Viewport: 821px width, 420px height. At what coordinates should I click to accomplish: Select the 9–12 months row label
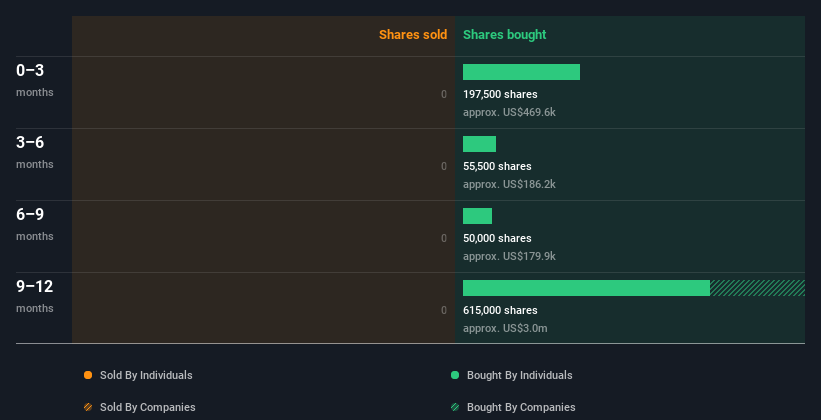click(35, 296)
